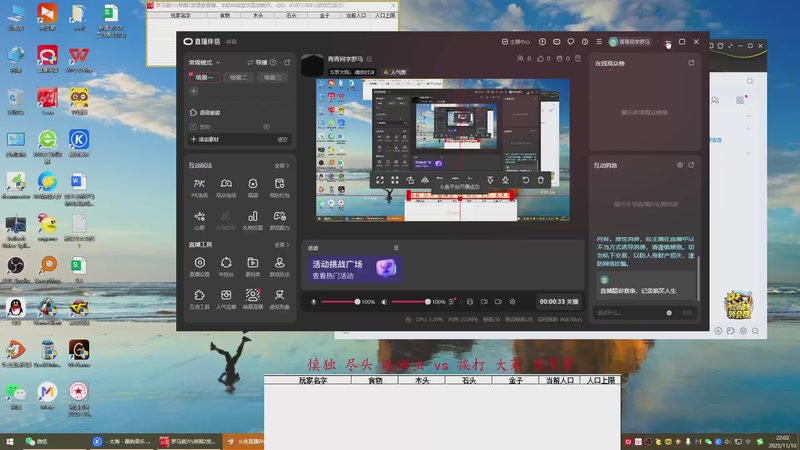Expand the 常规模式 mode dropdown

(x=205, y=63)
